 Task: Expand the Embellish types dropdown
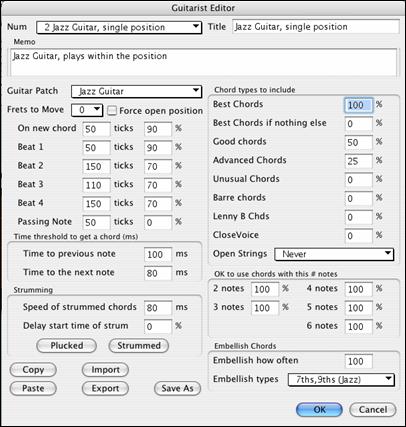341,379
